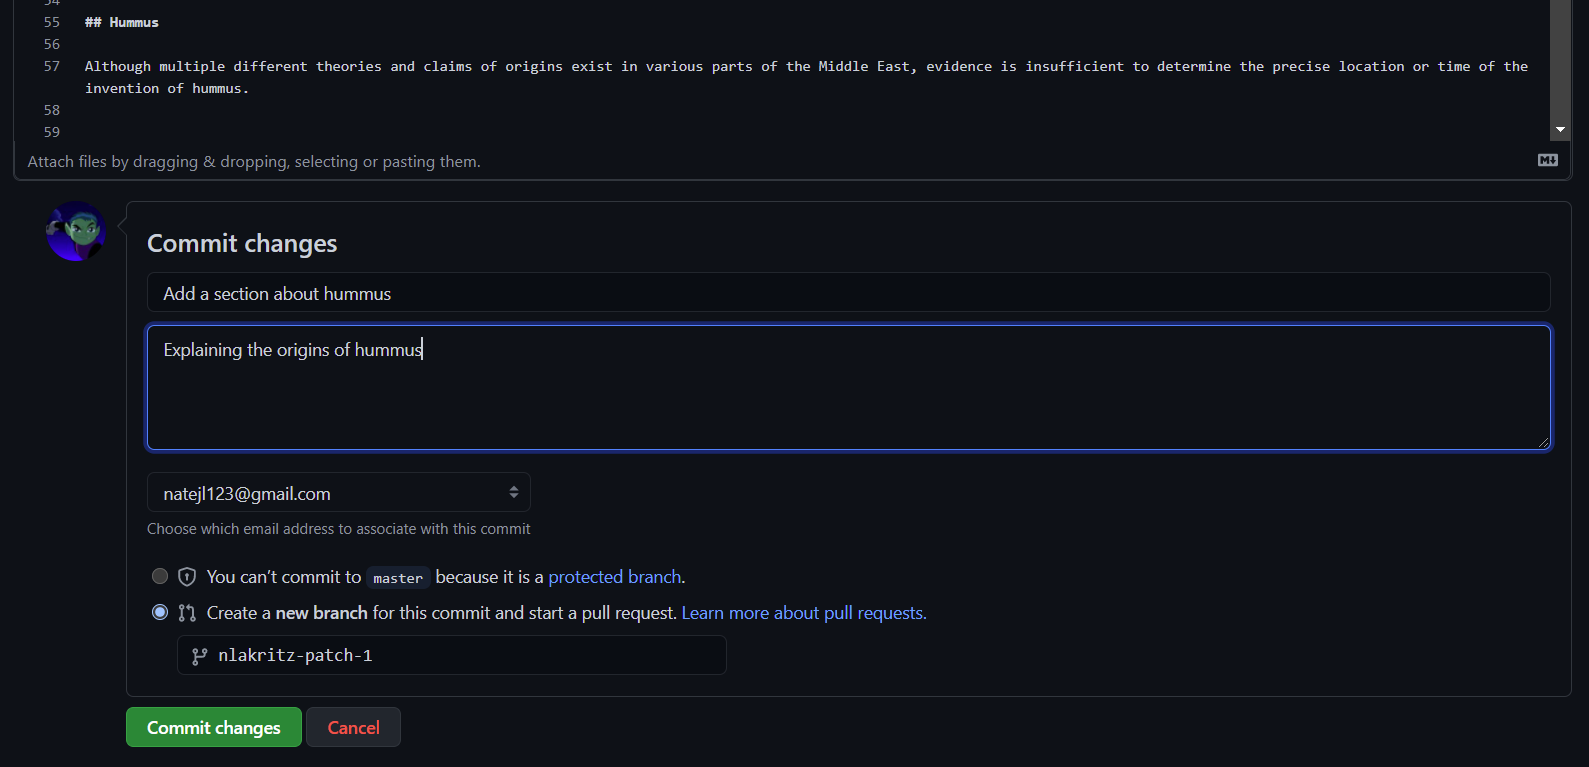This screenshot has height=767, width=1589.
Task: Click the shield icon beside master warning
Action: pos(187,577)
